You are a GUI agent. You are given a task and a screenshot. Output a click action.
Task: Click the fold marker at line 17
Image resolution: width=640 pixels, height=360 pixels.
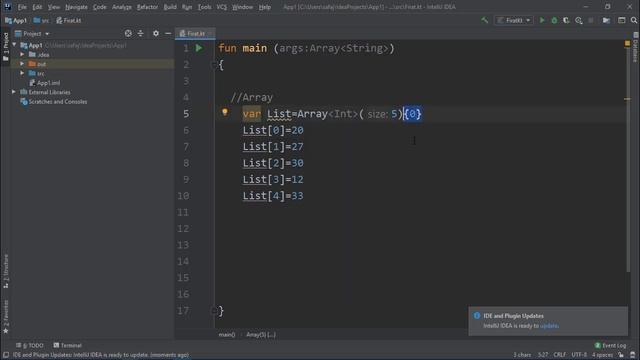[214, 311]
